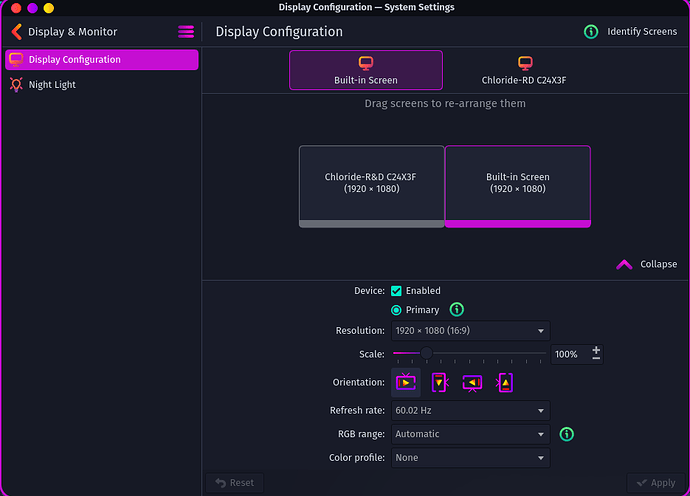
Task: Click info icon next to Primary
Action: tap(457, 310)
